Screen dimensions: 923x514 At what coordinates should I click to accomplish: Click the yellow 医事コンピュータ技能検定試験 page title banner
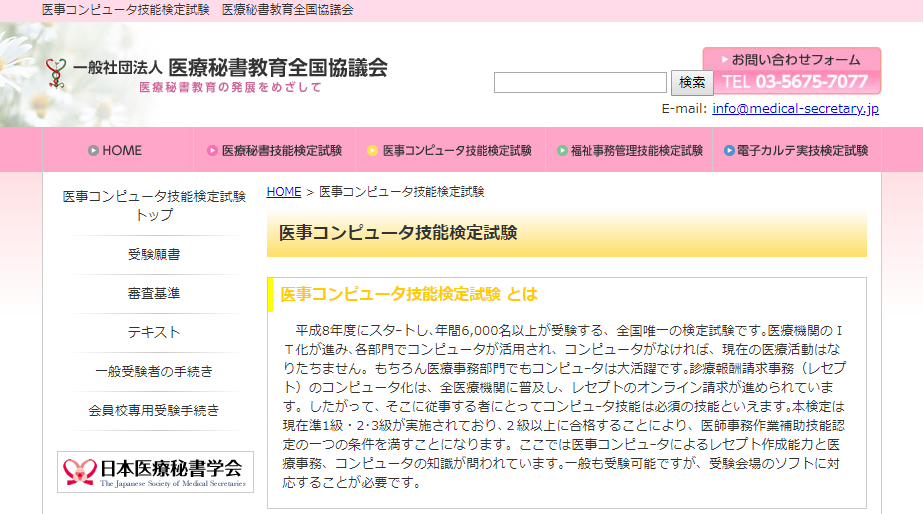click(x=567, y=233)
